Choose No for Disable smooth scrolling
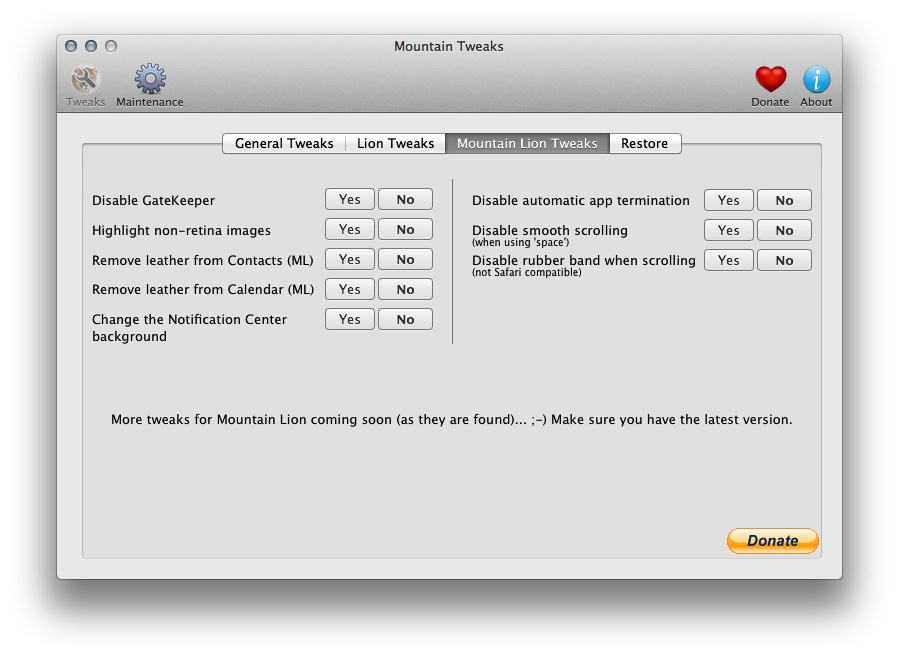Screen dimensions: 899x658 click(x=784, y=230)
